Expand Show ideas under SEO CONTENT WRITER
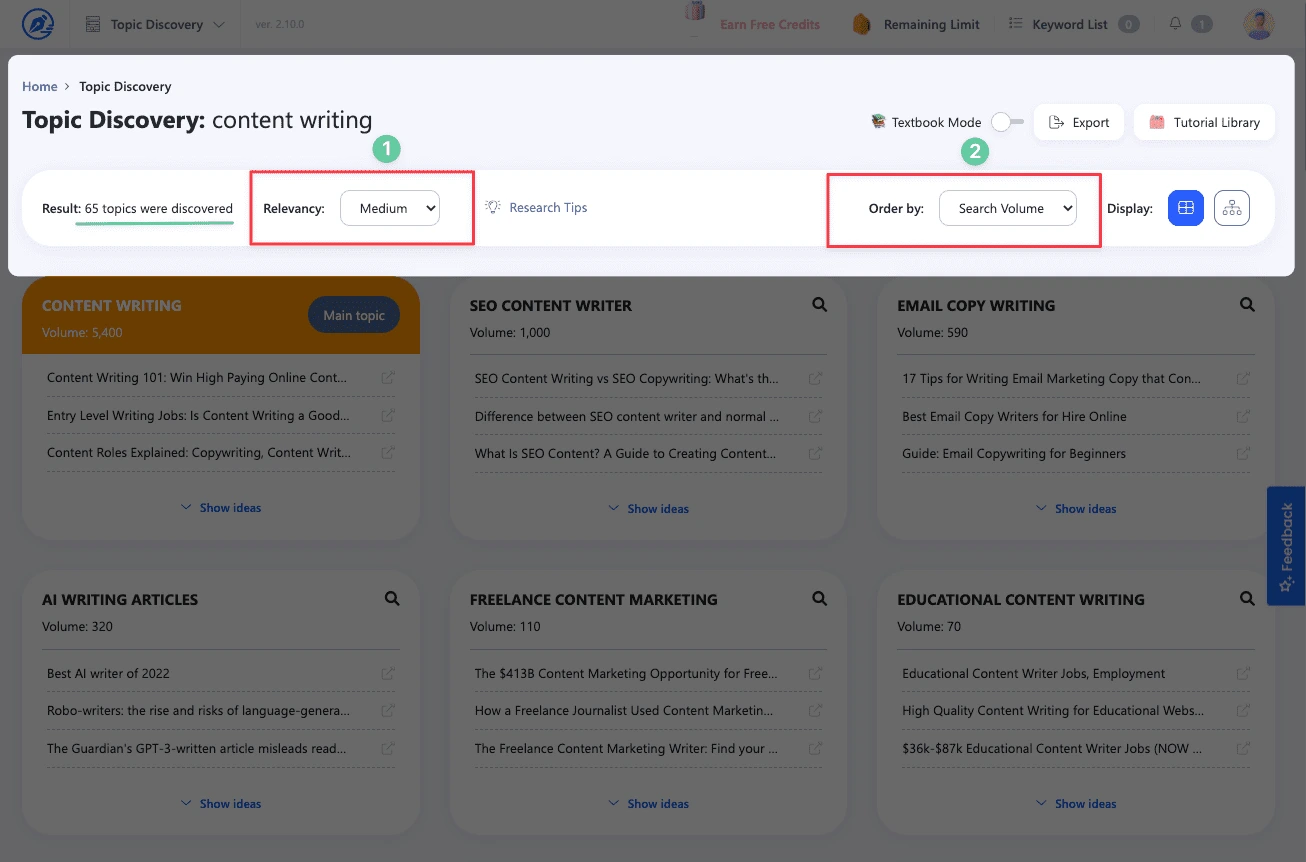The height and width of the screenshot is (862, 1306). (649, 509)
